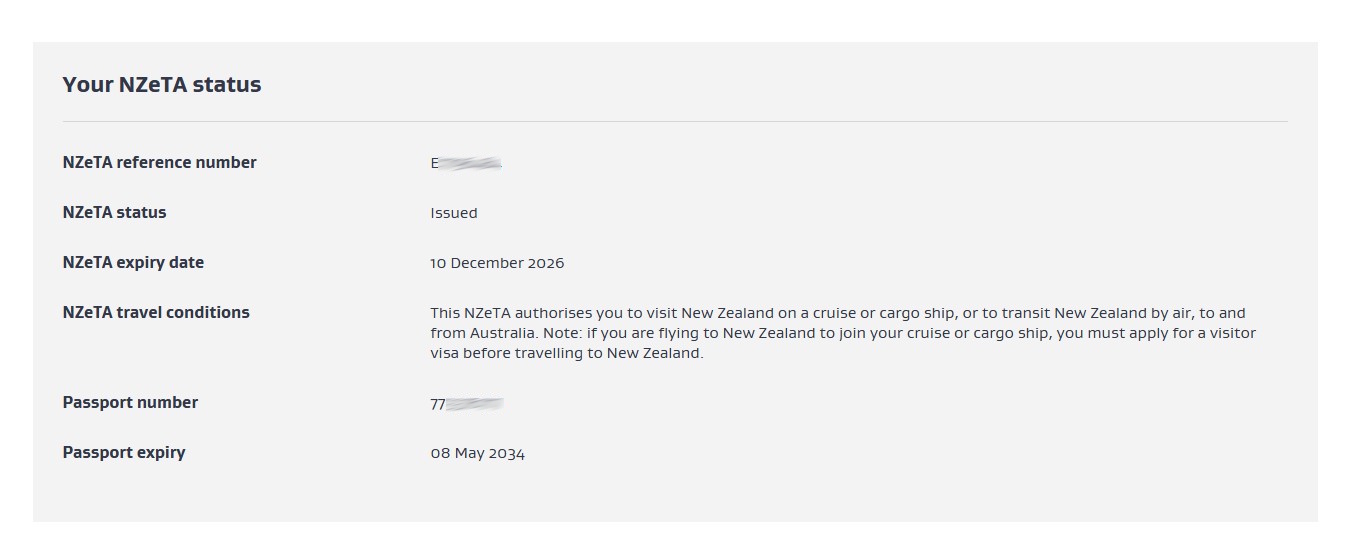Click the NZeTA status label

pos(114,213)
